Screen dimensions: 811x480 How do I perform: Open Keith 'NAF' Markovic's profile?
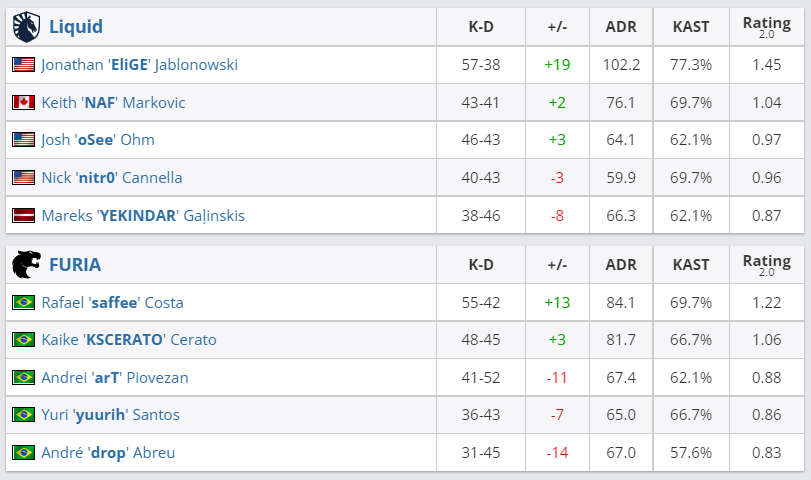113,102
